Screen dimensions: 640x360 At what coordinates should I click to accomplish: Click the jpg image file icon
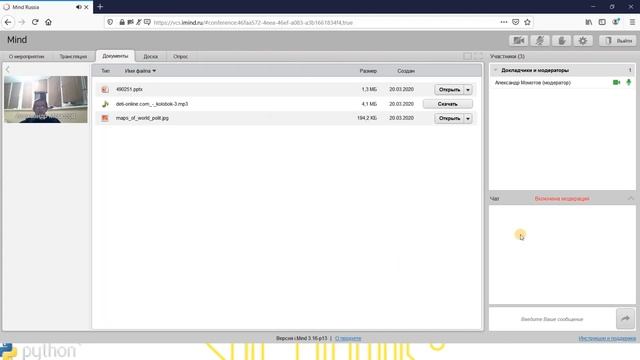pos(105,118)
